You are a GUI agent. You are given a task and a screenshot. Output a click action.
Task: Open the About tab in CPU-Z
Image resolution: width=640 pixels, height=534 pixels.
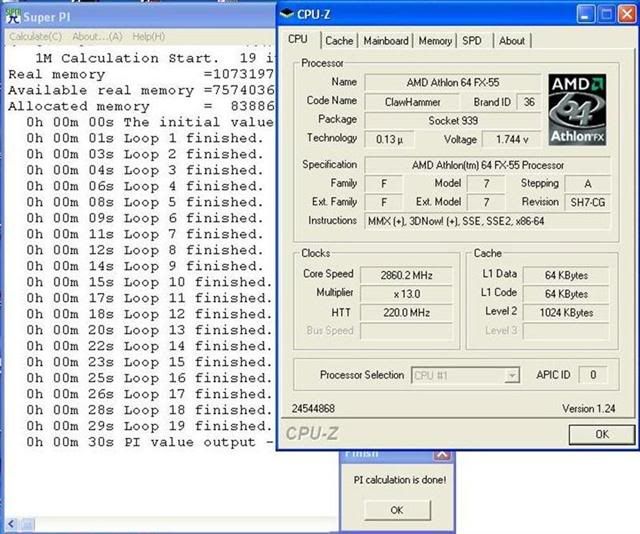click(512, 41)
